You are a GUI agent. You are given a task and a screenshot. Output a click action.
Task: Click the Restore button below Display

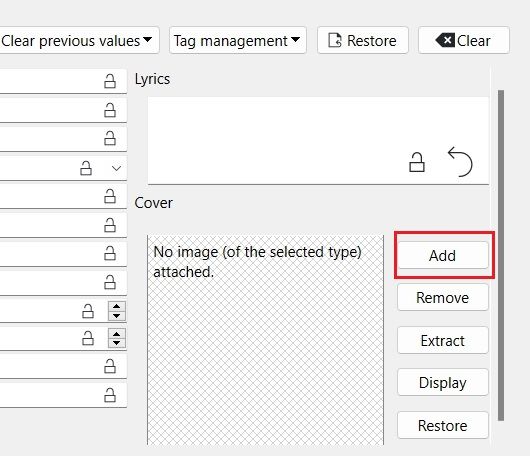tap(443, 425)
